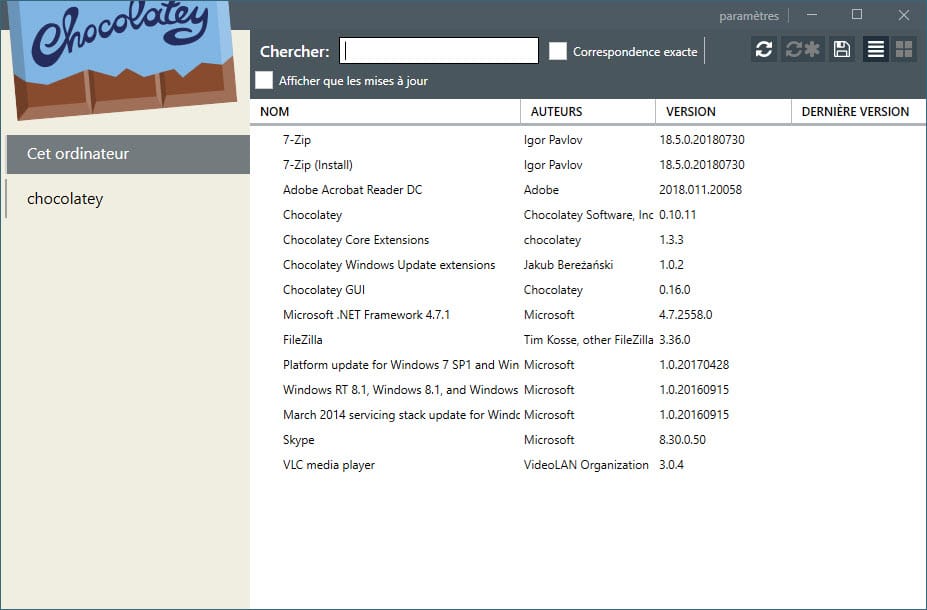Viewport: 927px width, 610px height.
Task: Click version 2018.011.20058 cell
Action: point(701,190)
